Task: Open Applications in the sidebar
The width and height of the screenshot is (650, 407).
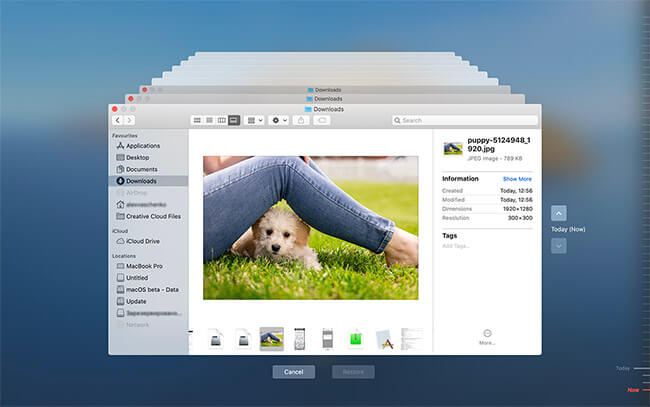Action: tap(142, 146)
